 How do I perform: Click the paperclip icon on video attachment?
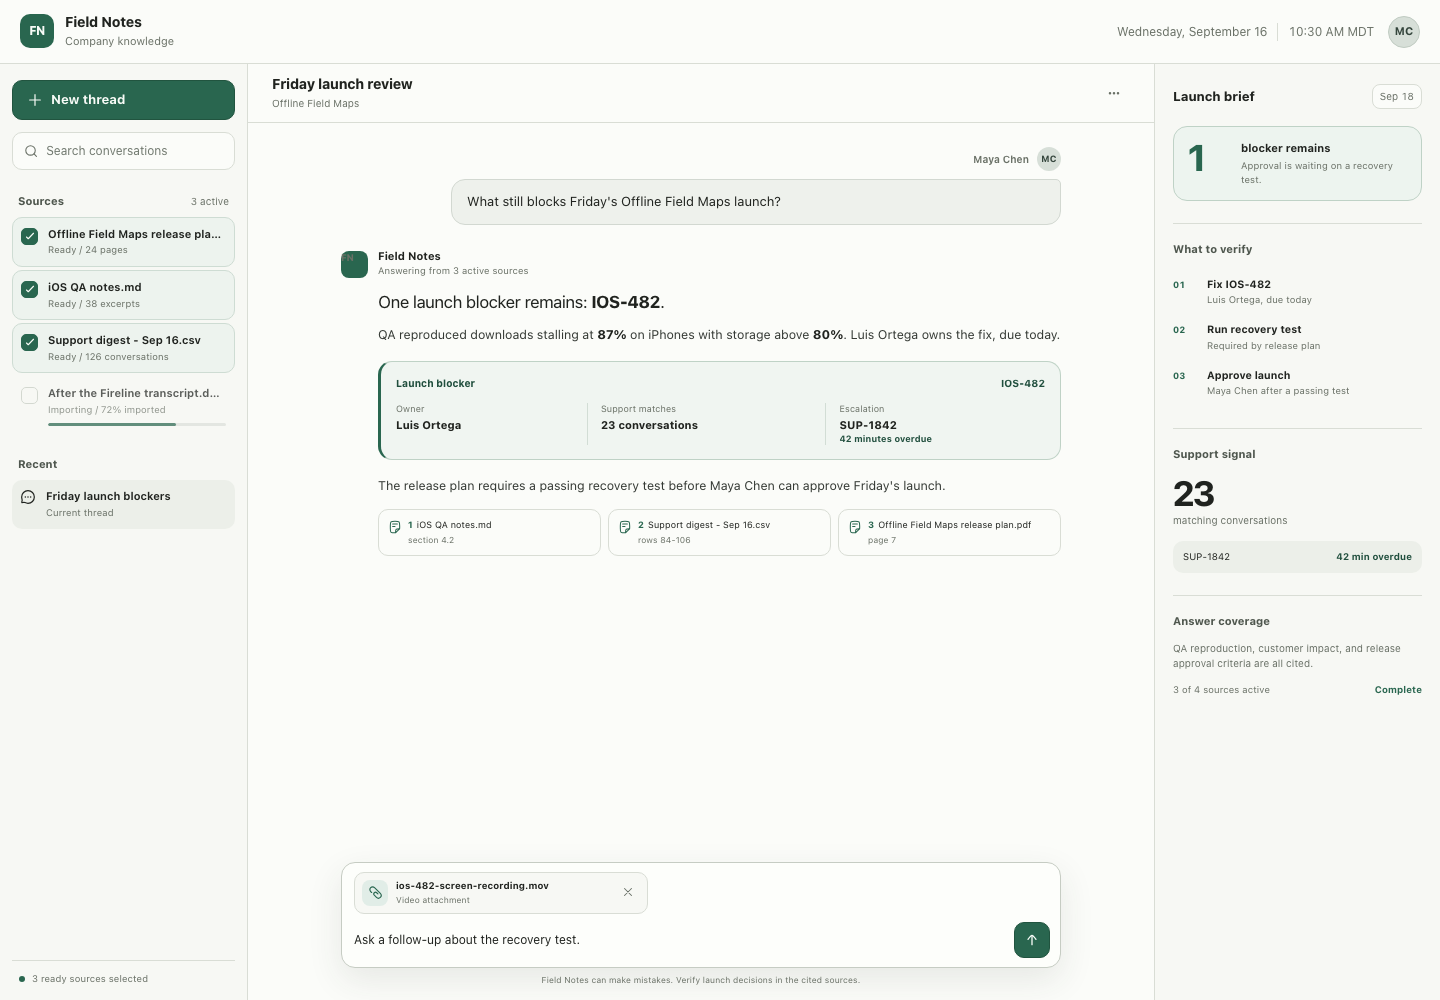click(x=375, y=893)
